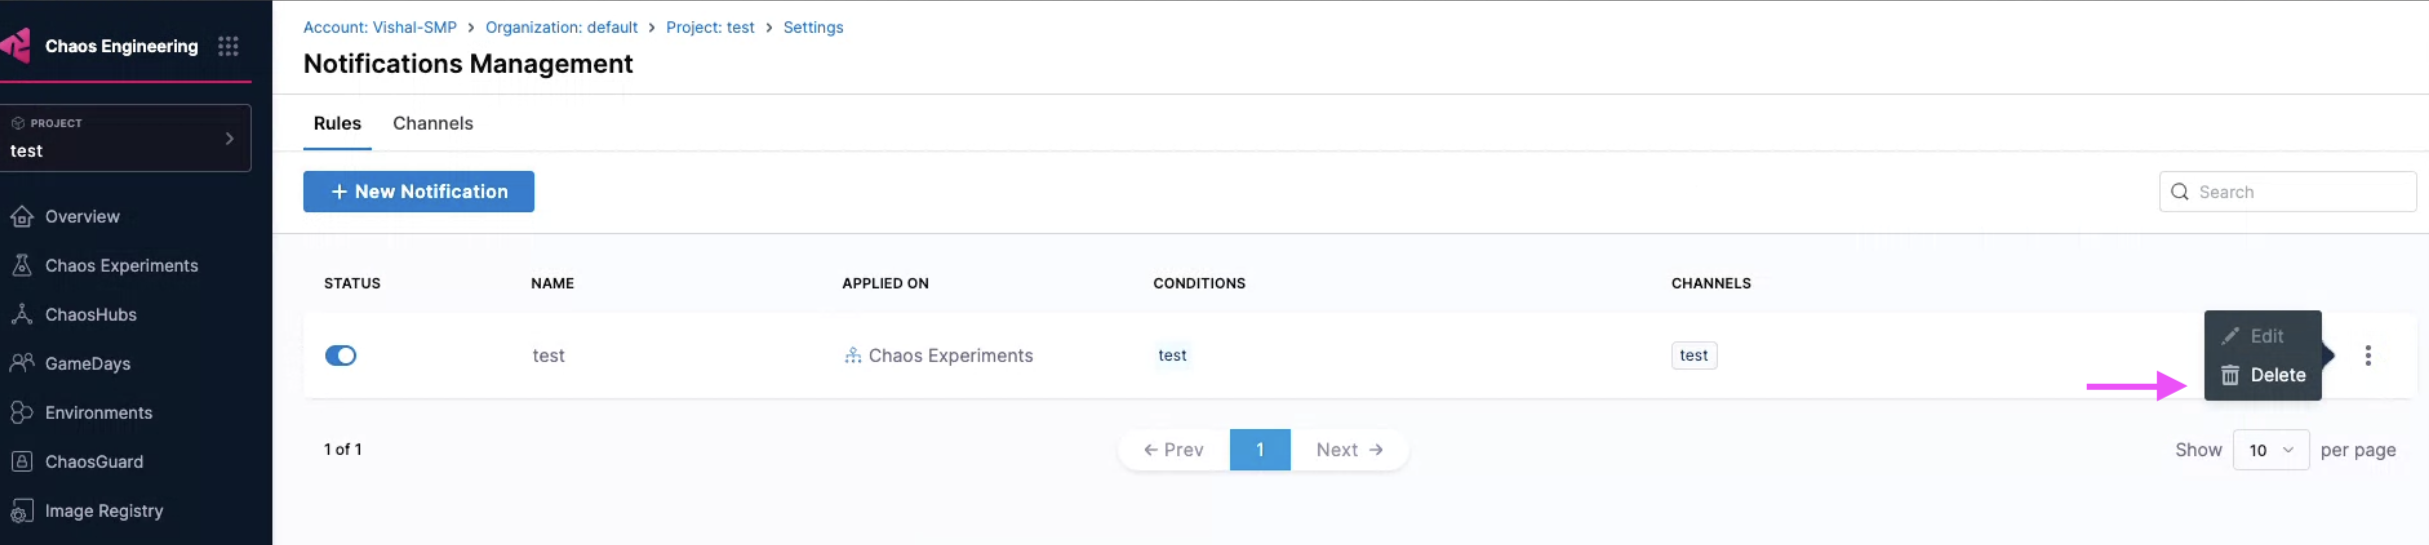Click the Next page button
2429x545 pixels.
coord(1349,450)
